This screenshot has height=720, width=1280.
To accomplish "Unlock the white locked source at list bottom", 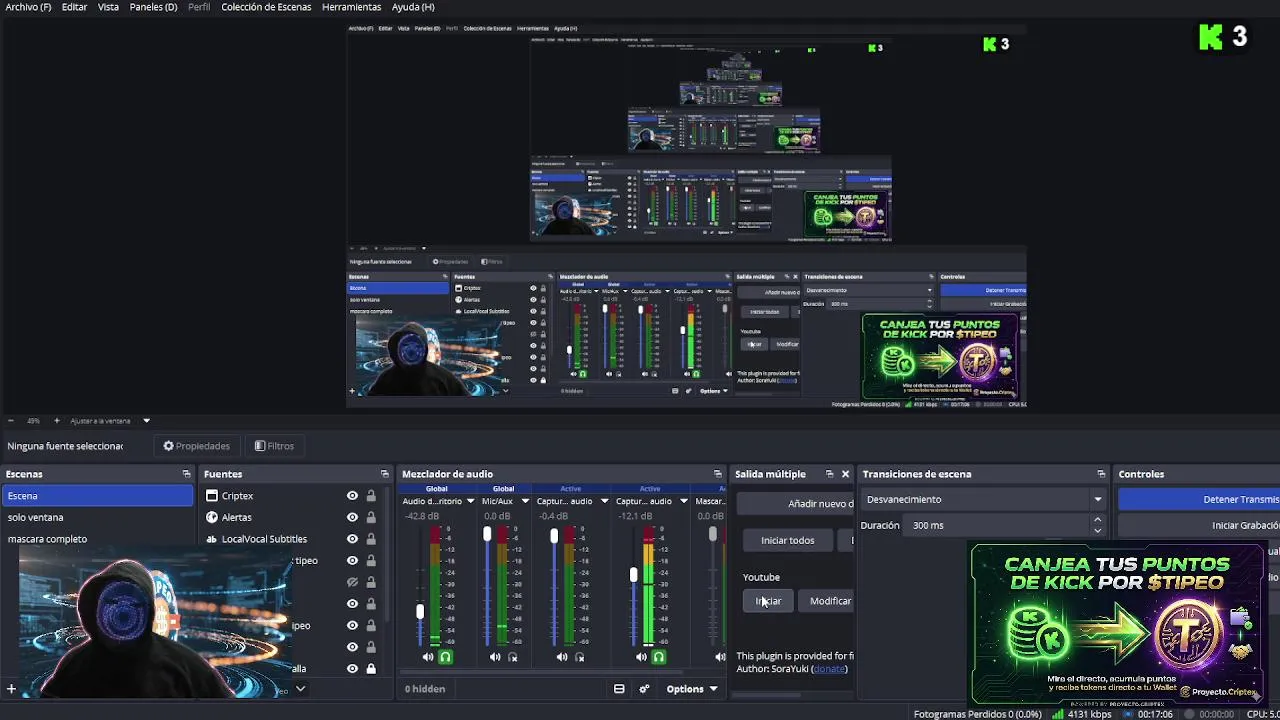I will click(371, 668).
